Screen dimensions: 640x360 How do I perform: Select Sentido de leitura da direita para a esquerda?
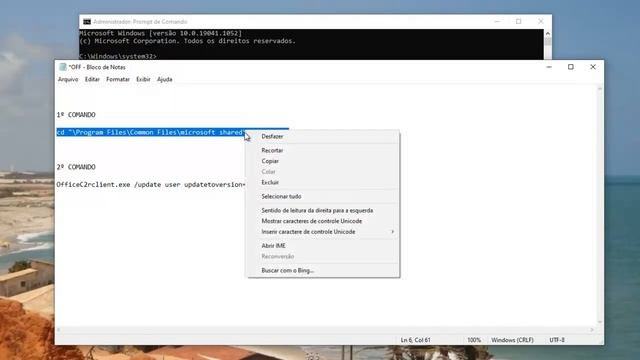323,210
